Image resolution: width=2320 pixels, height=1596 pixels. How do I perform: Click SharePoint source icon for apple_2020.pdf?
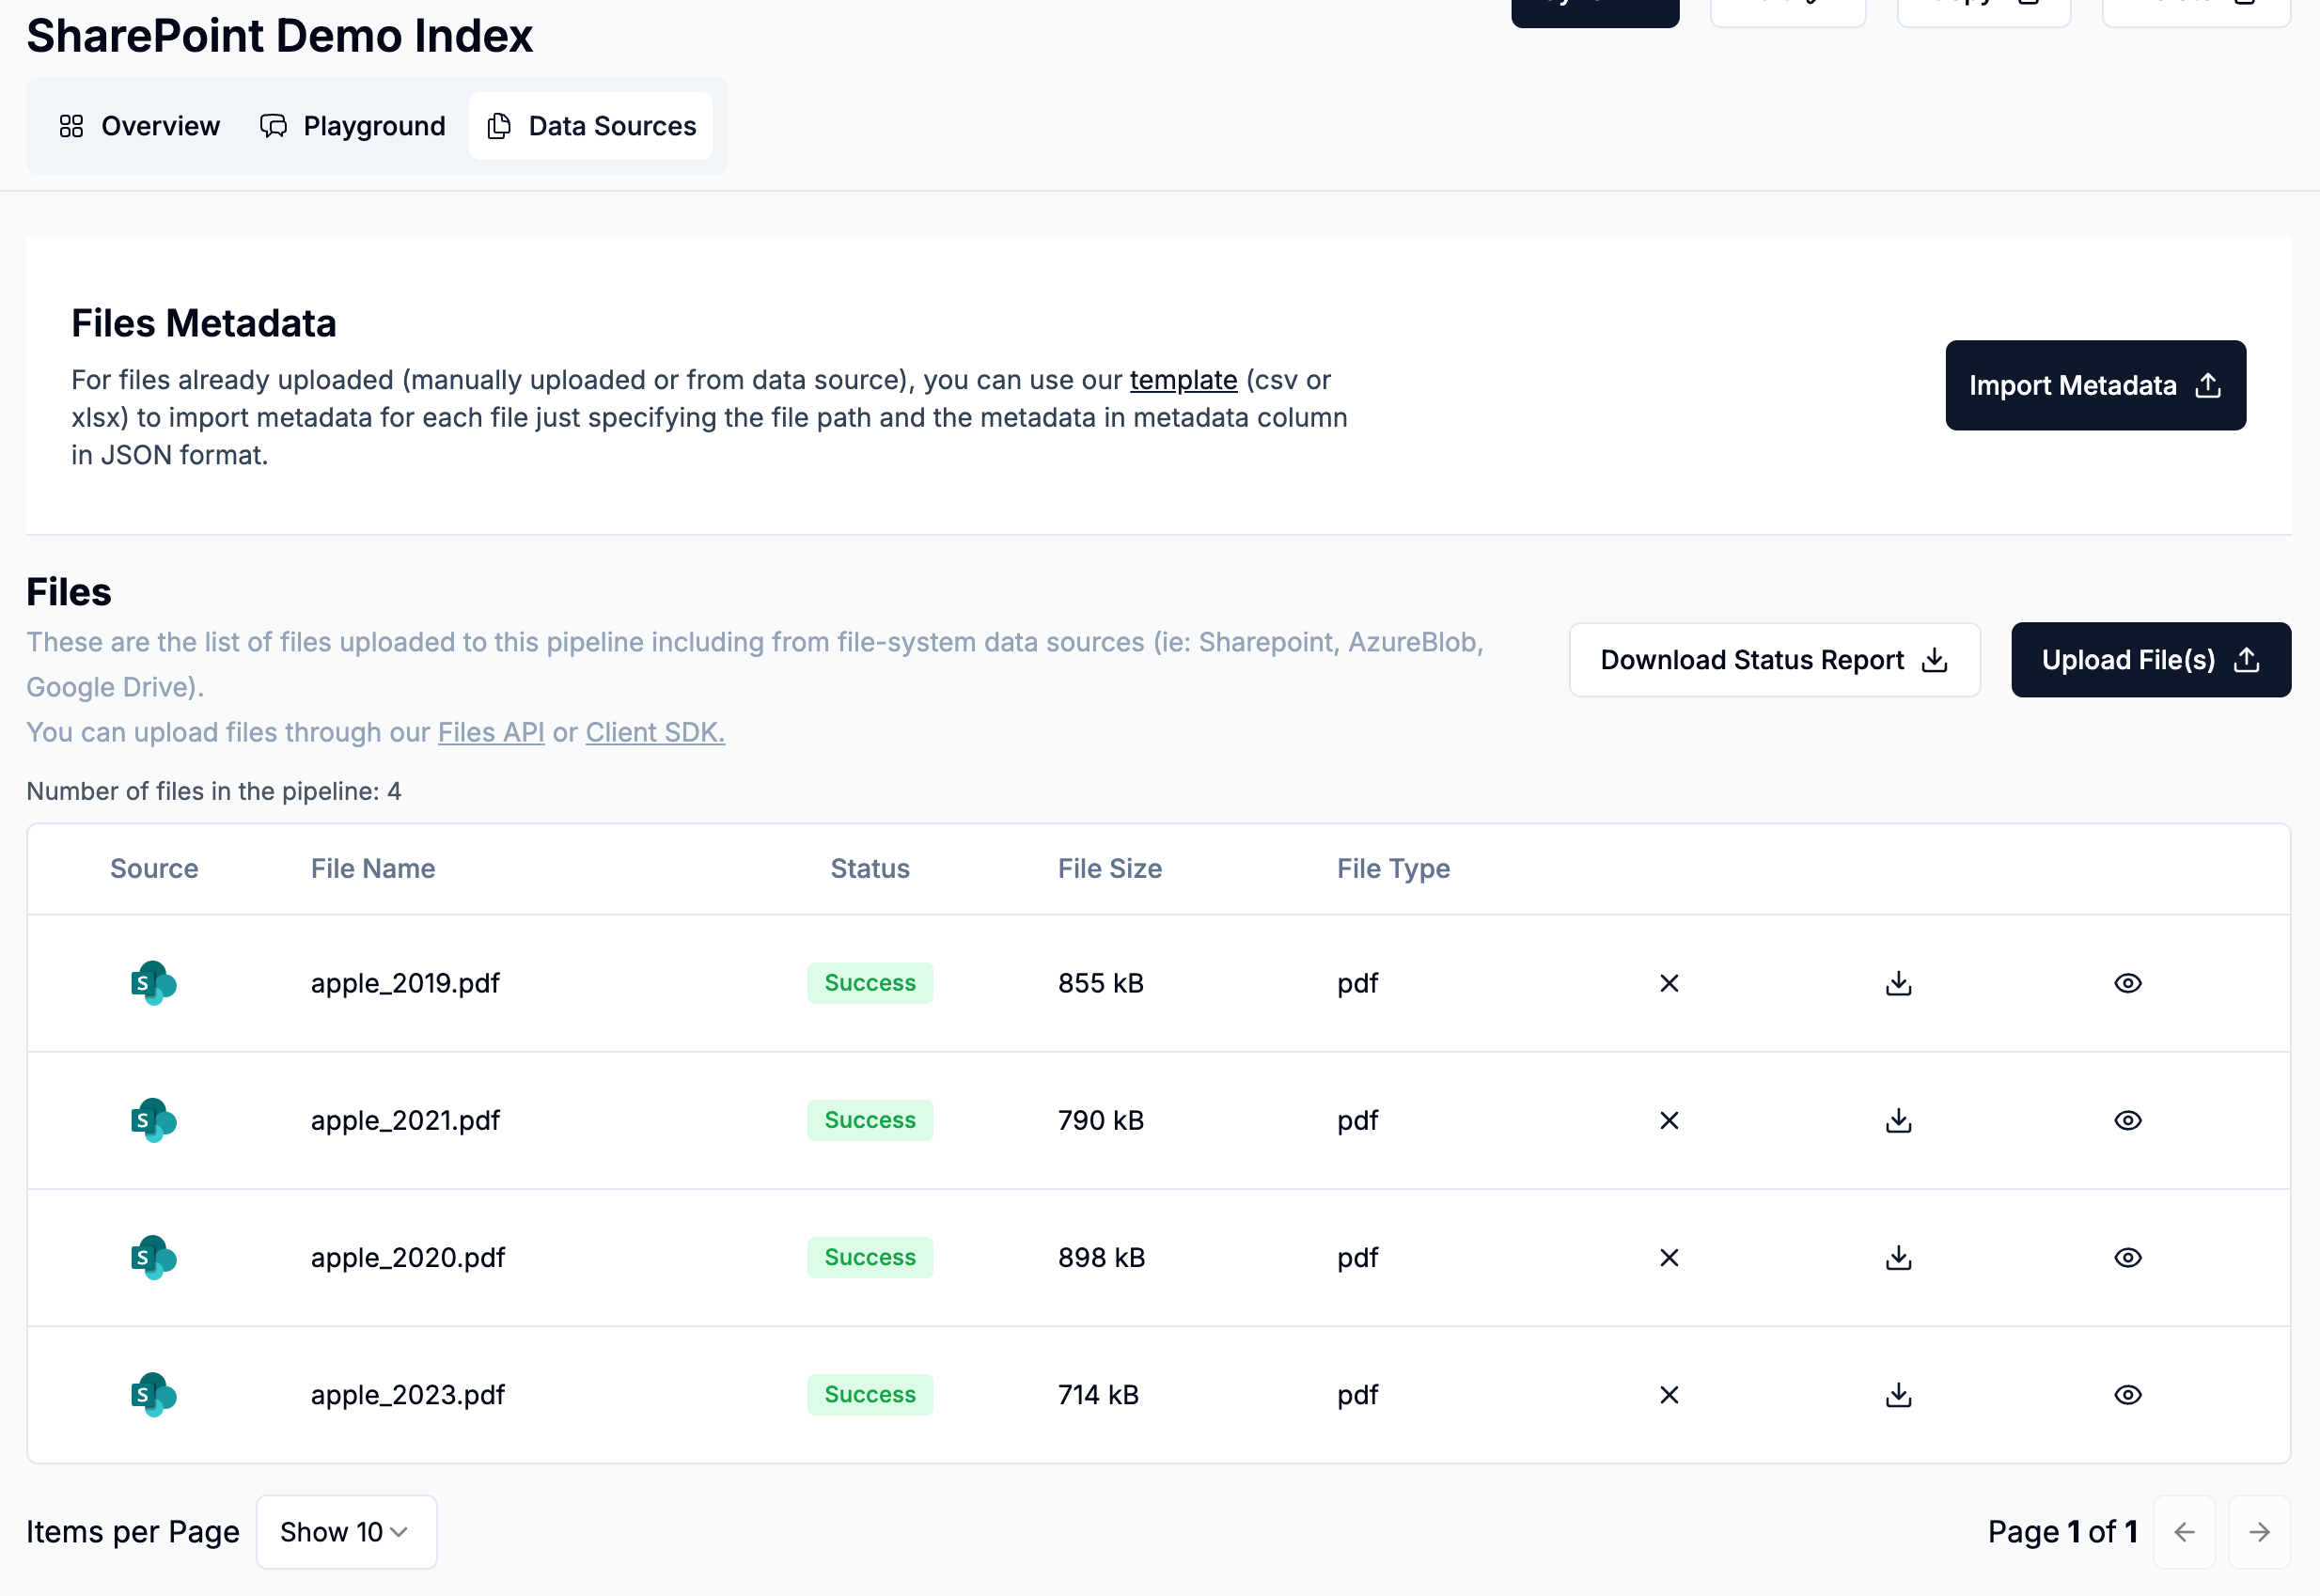pyautogui.click(x=153, y=1257)
